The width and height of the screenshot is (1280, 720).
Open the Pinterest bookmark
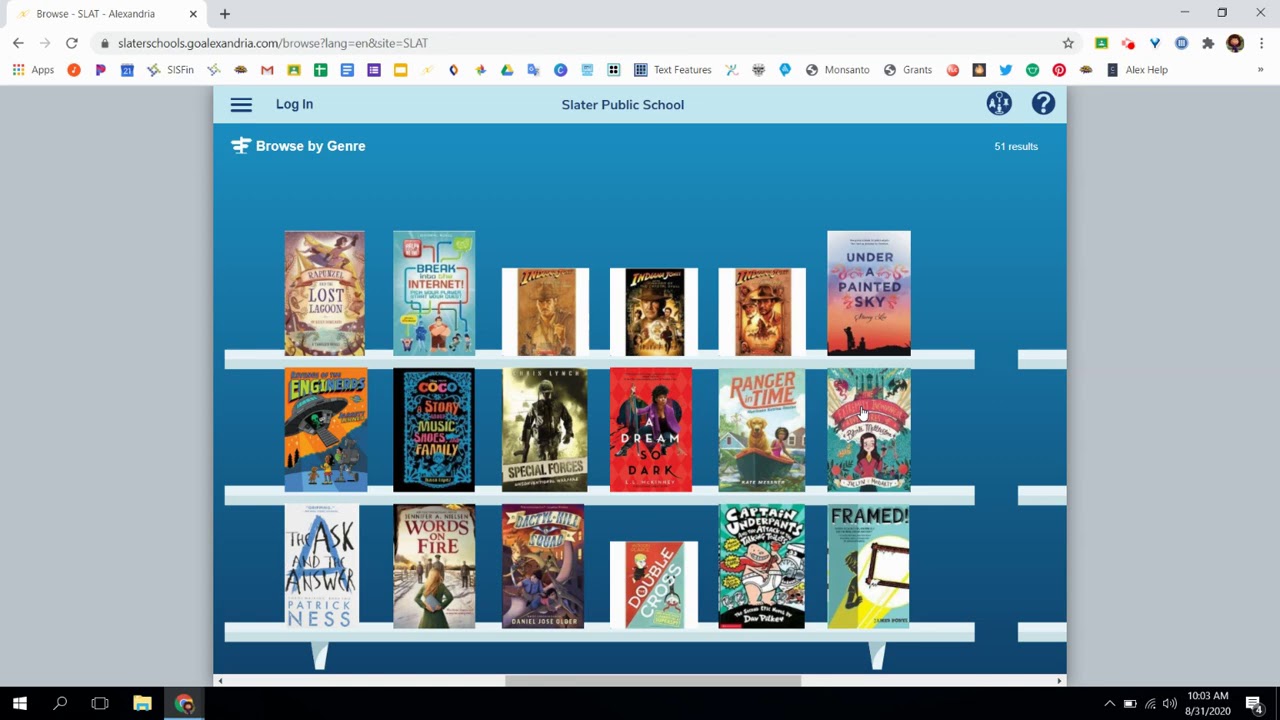coord(1059,70)
